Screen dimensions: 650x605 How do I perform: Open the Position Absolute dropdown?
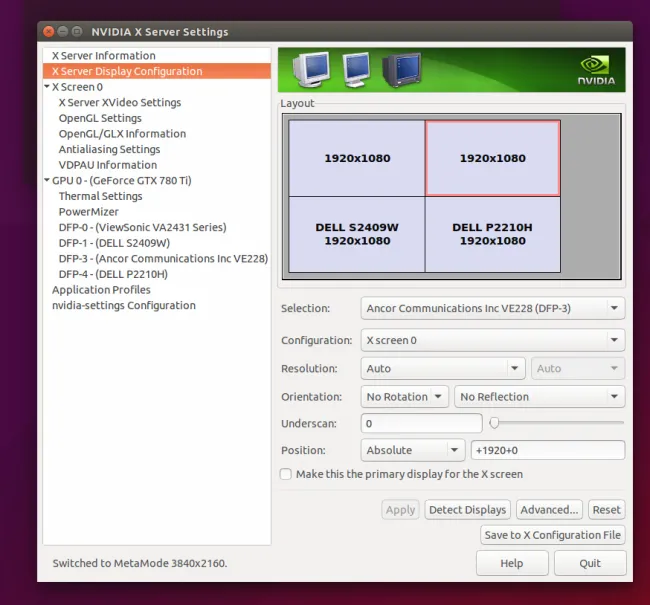pyautogui.click(x=412, y=450)
